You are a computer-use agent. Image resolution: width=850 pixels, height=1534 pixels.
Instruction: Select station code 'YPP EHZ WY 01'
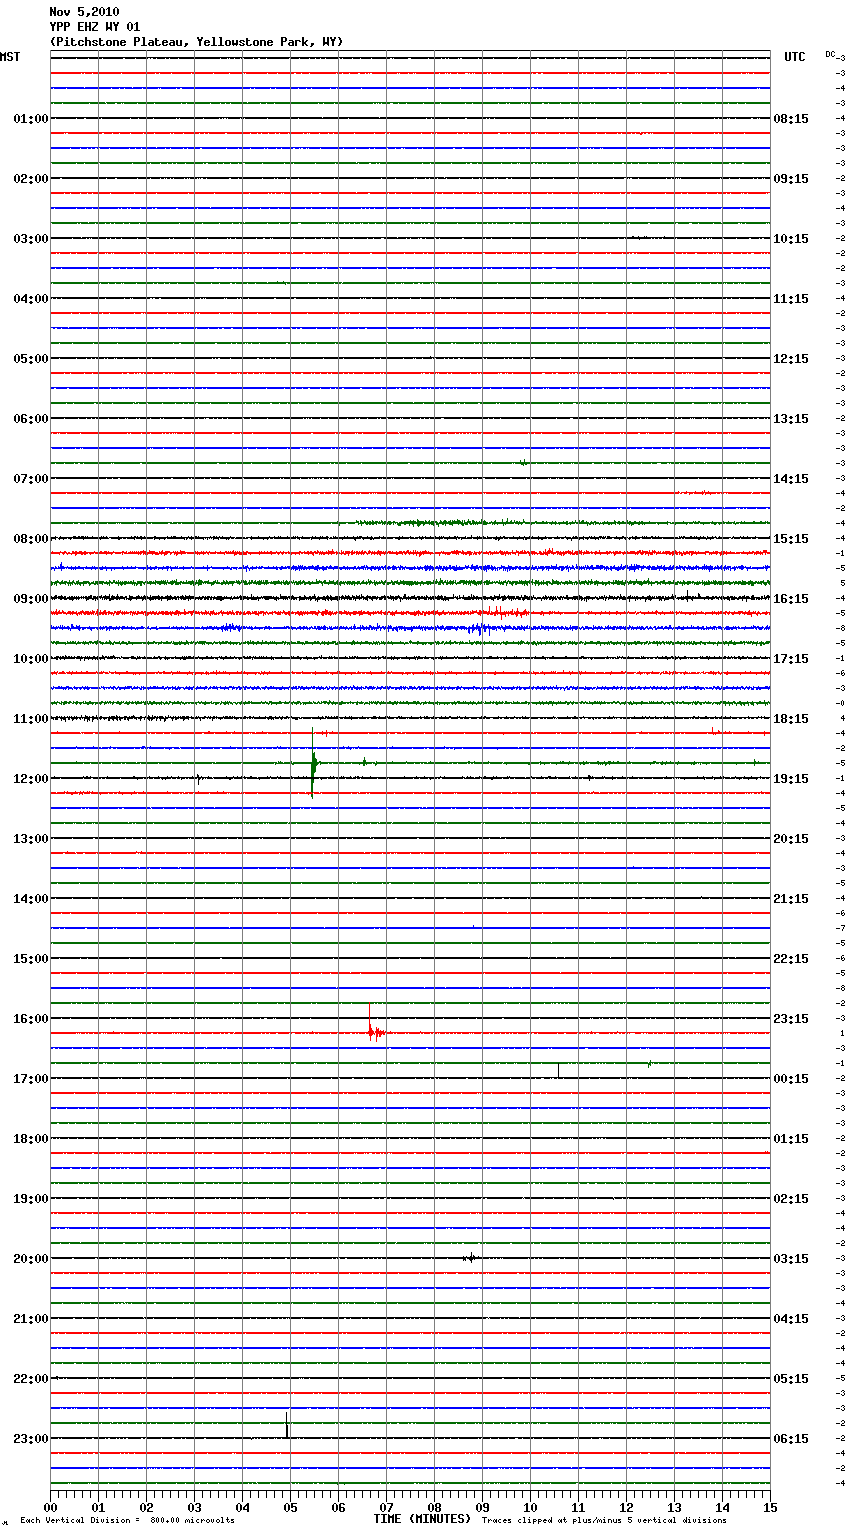click(x=95, y=27)
